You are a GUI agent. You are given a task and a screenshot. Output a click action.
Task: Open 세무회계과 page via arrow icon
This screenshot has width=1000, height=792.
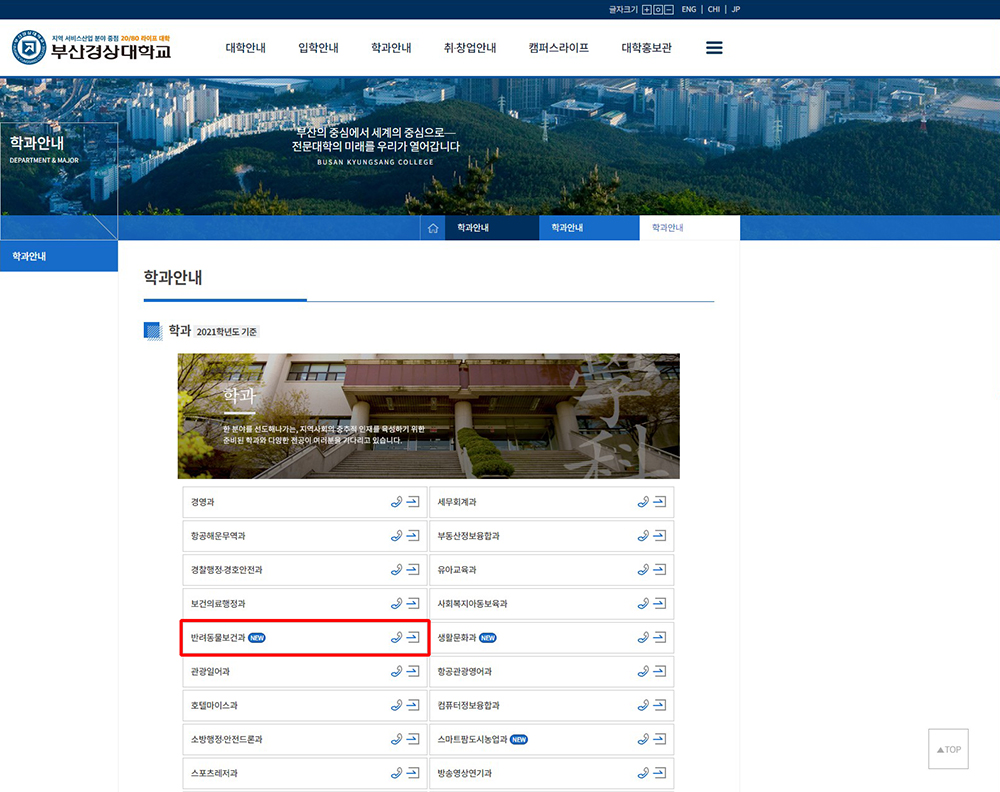(659, 502)
